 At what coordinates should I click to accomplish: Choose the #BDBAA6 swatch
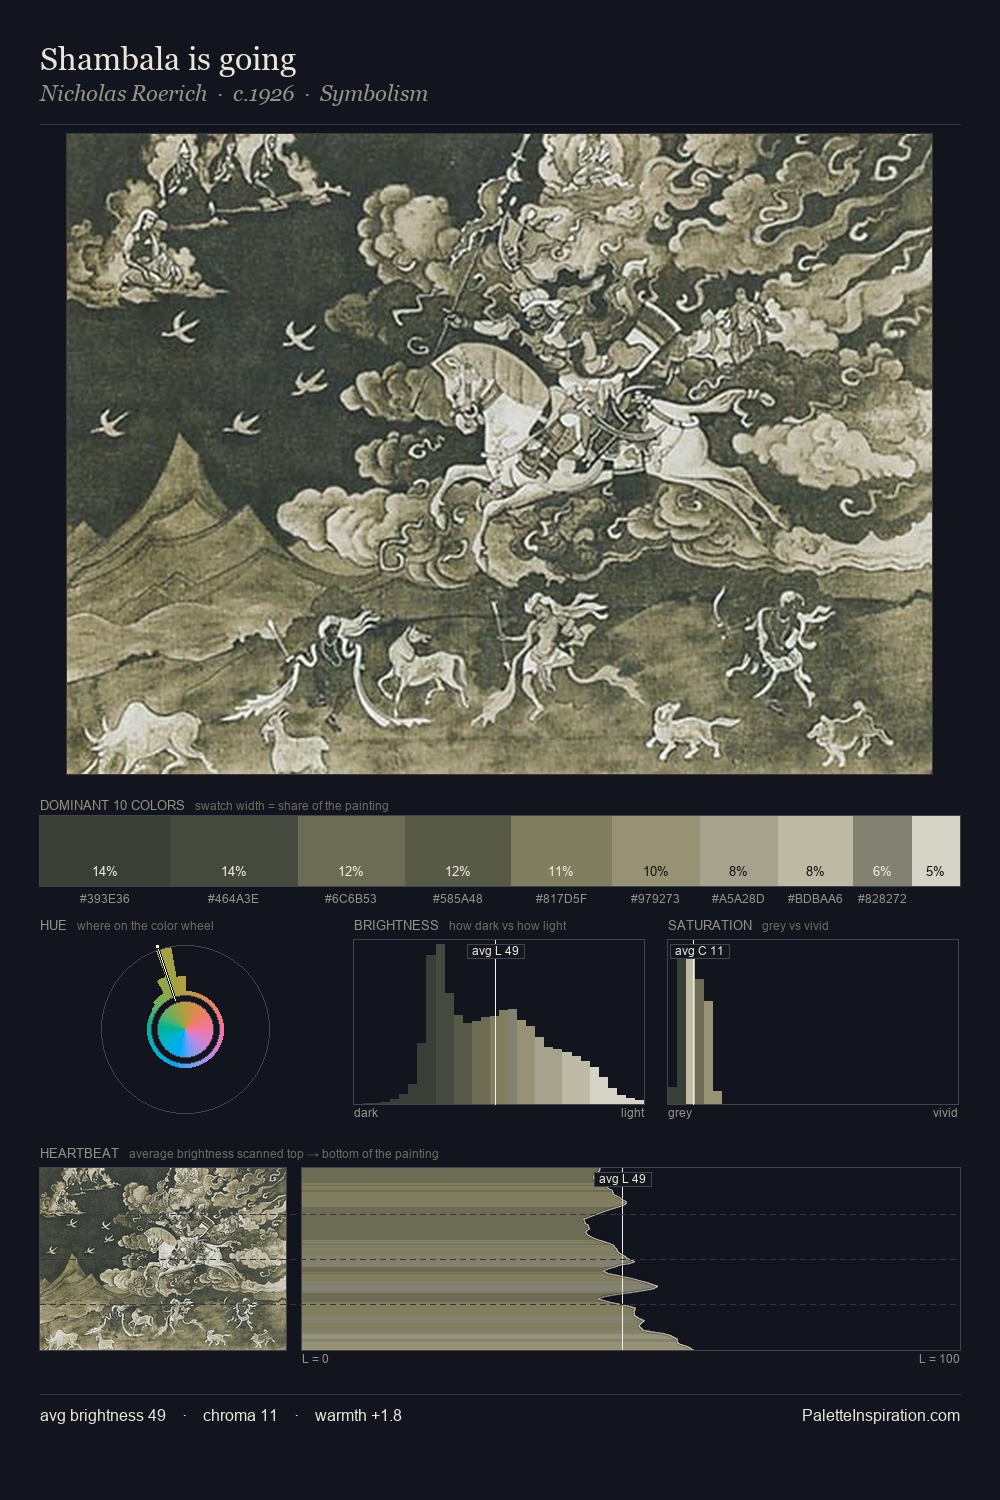coord(815,851)
